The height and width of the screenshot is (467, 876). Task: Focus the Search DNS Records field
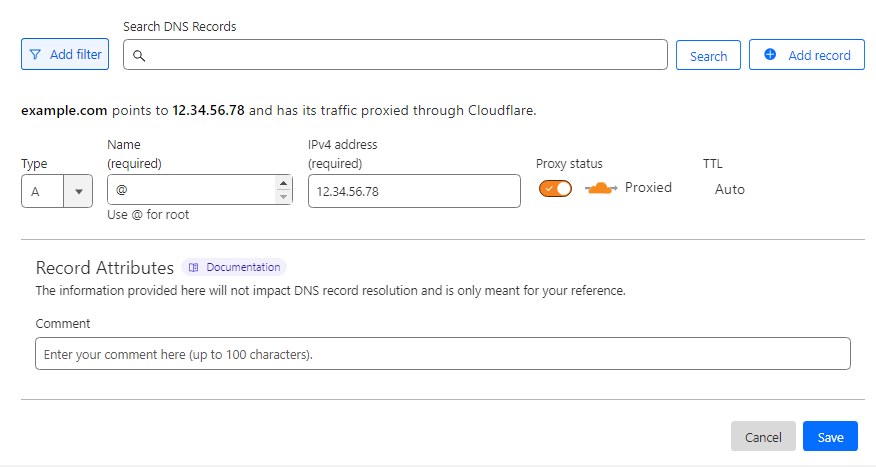[x=395, y=55]
